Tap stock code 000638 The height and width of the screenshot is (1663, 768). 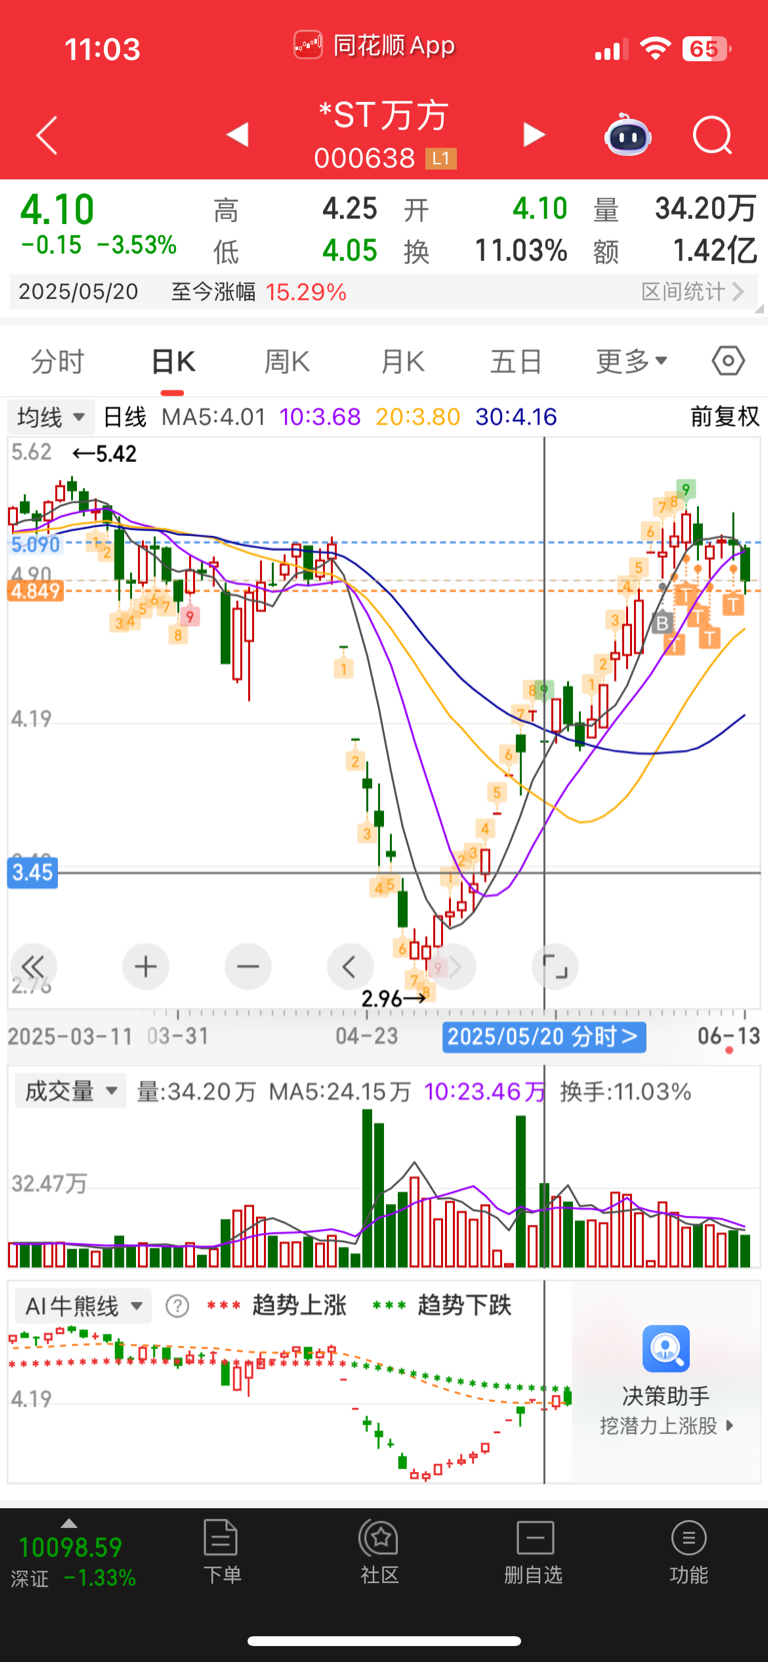click(364, 158)
